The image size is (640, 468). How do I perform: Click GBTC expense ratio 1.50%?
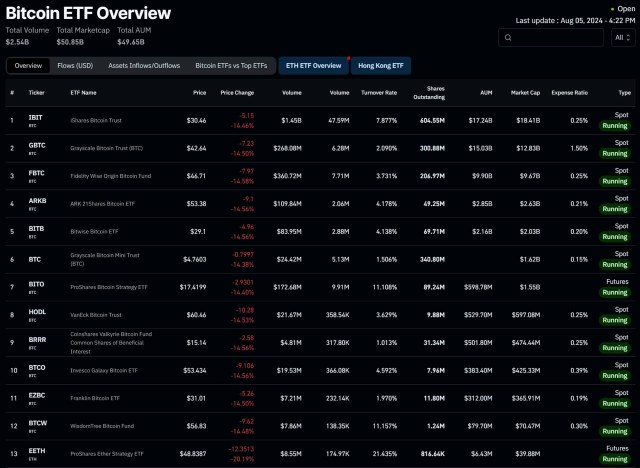[579, 148]
